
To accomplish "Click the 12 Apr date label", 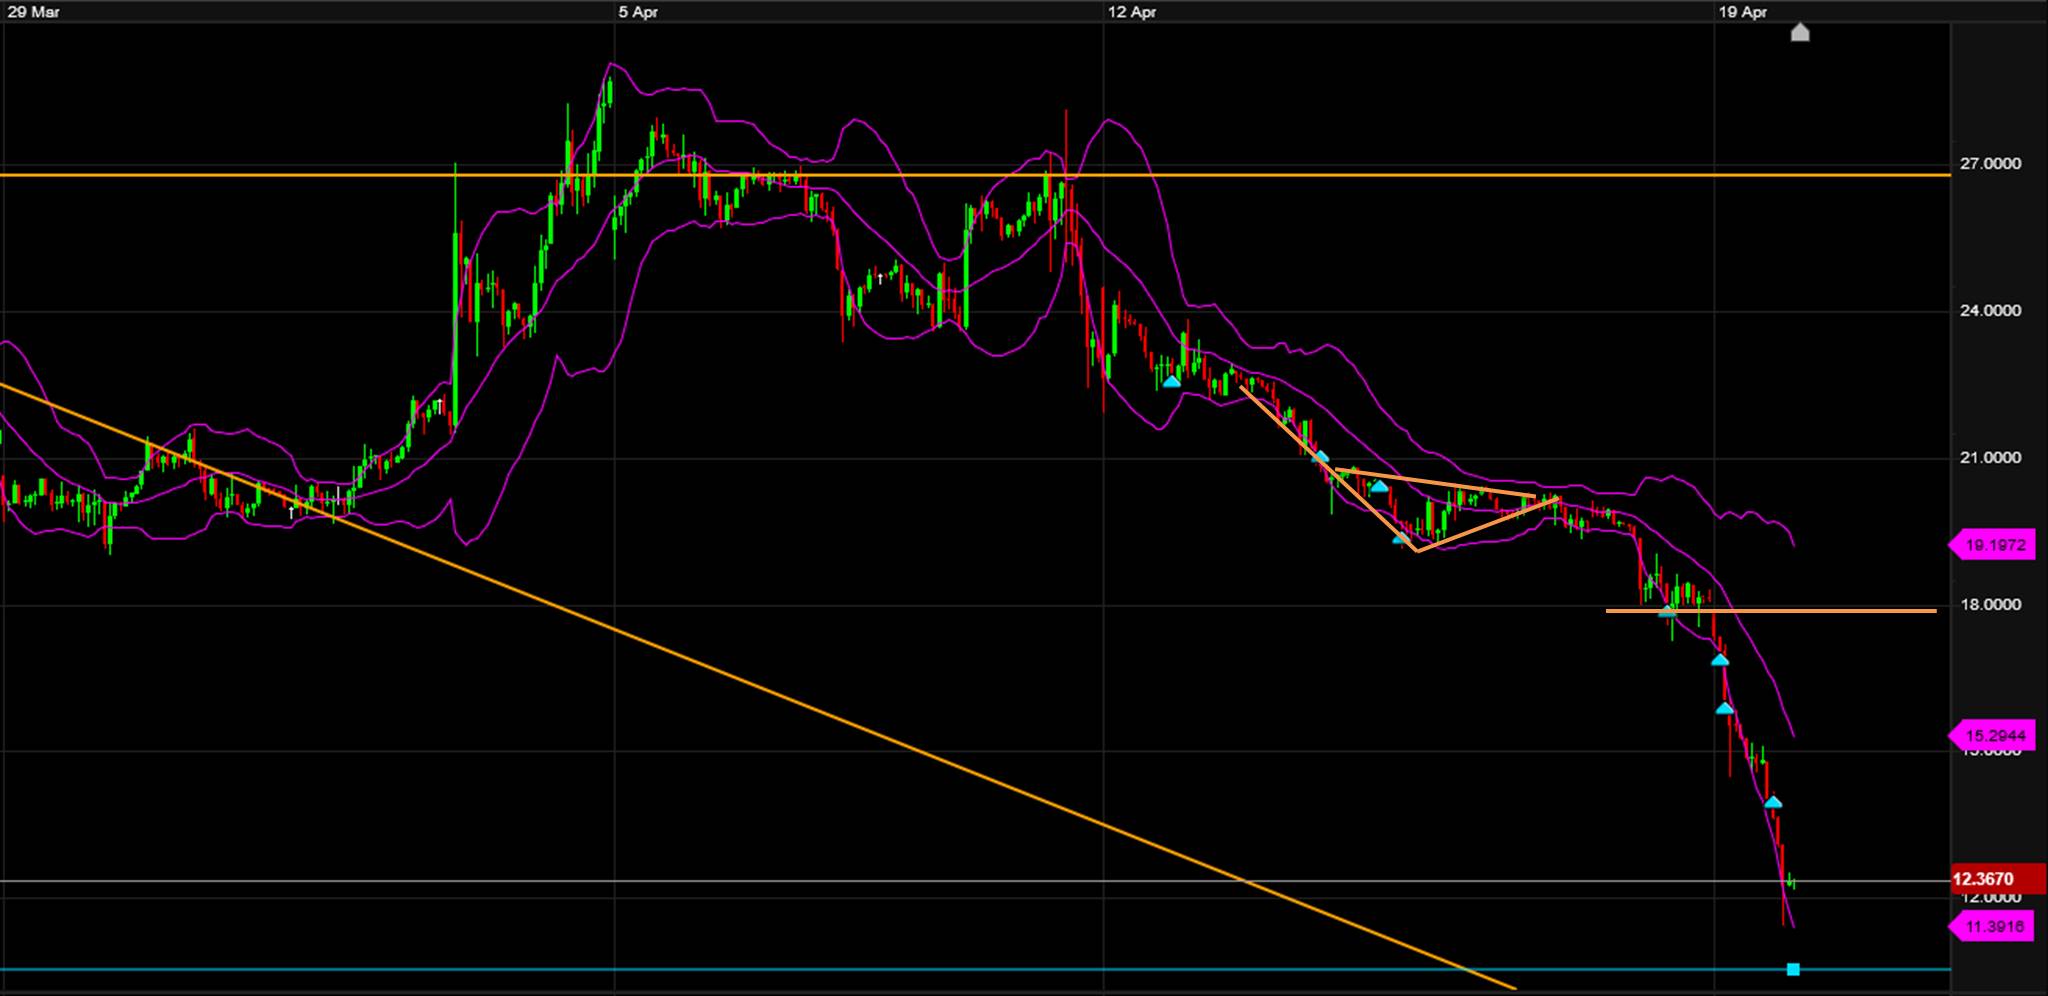I will (x=1132, y=12).
